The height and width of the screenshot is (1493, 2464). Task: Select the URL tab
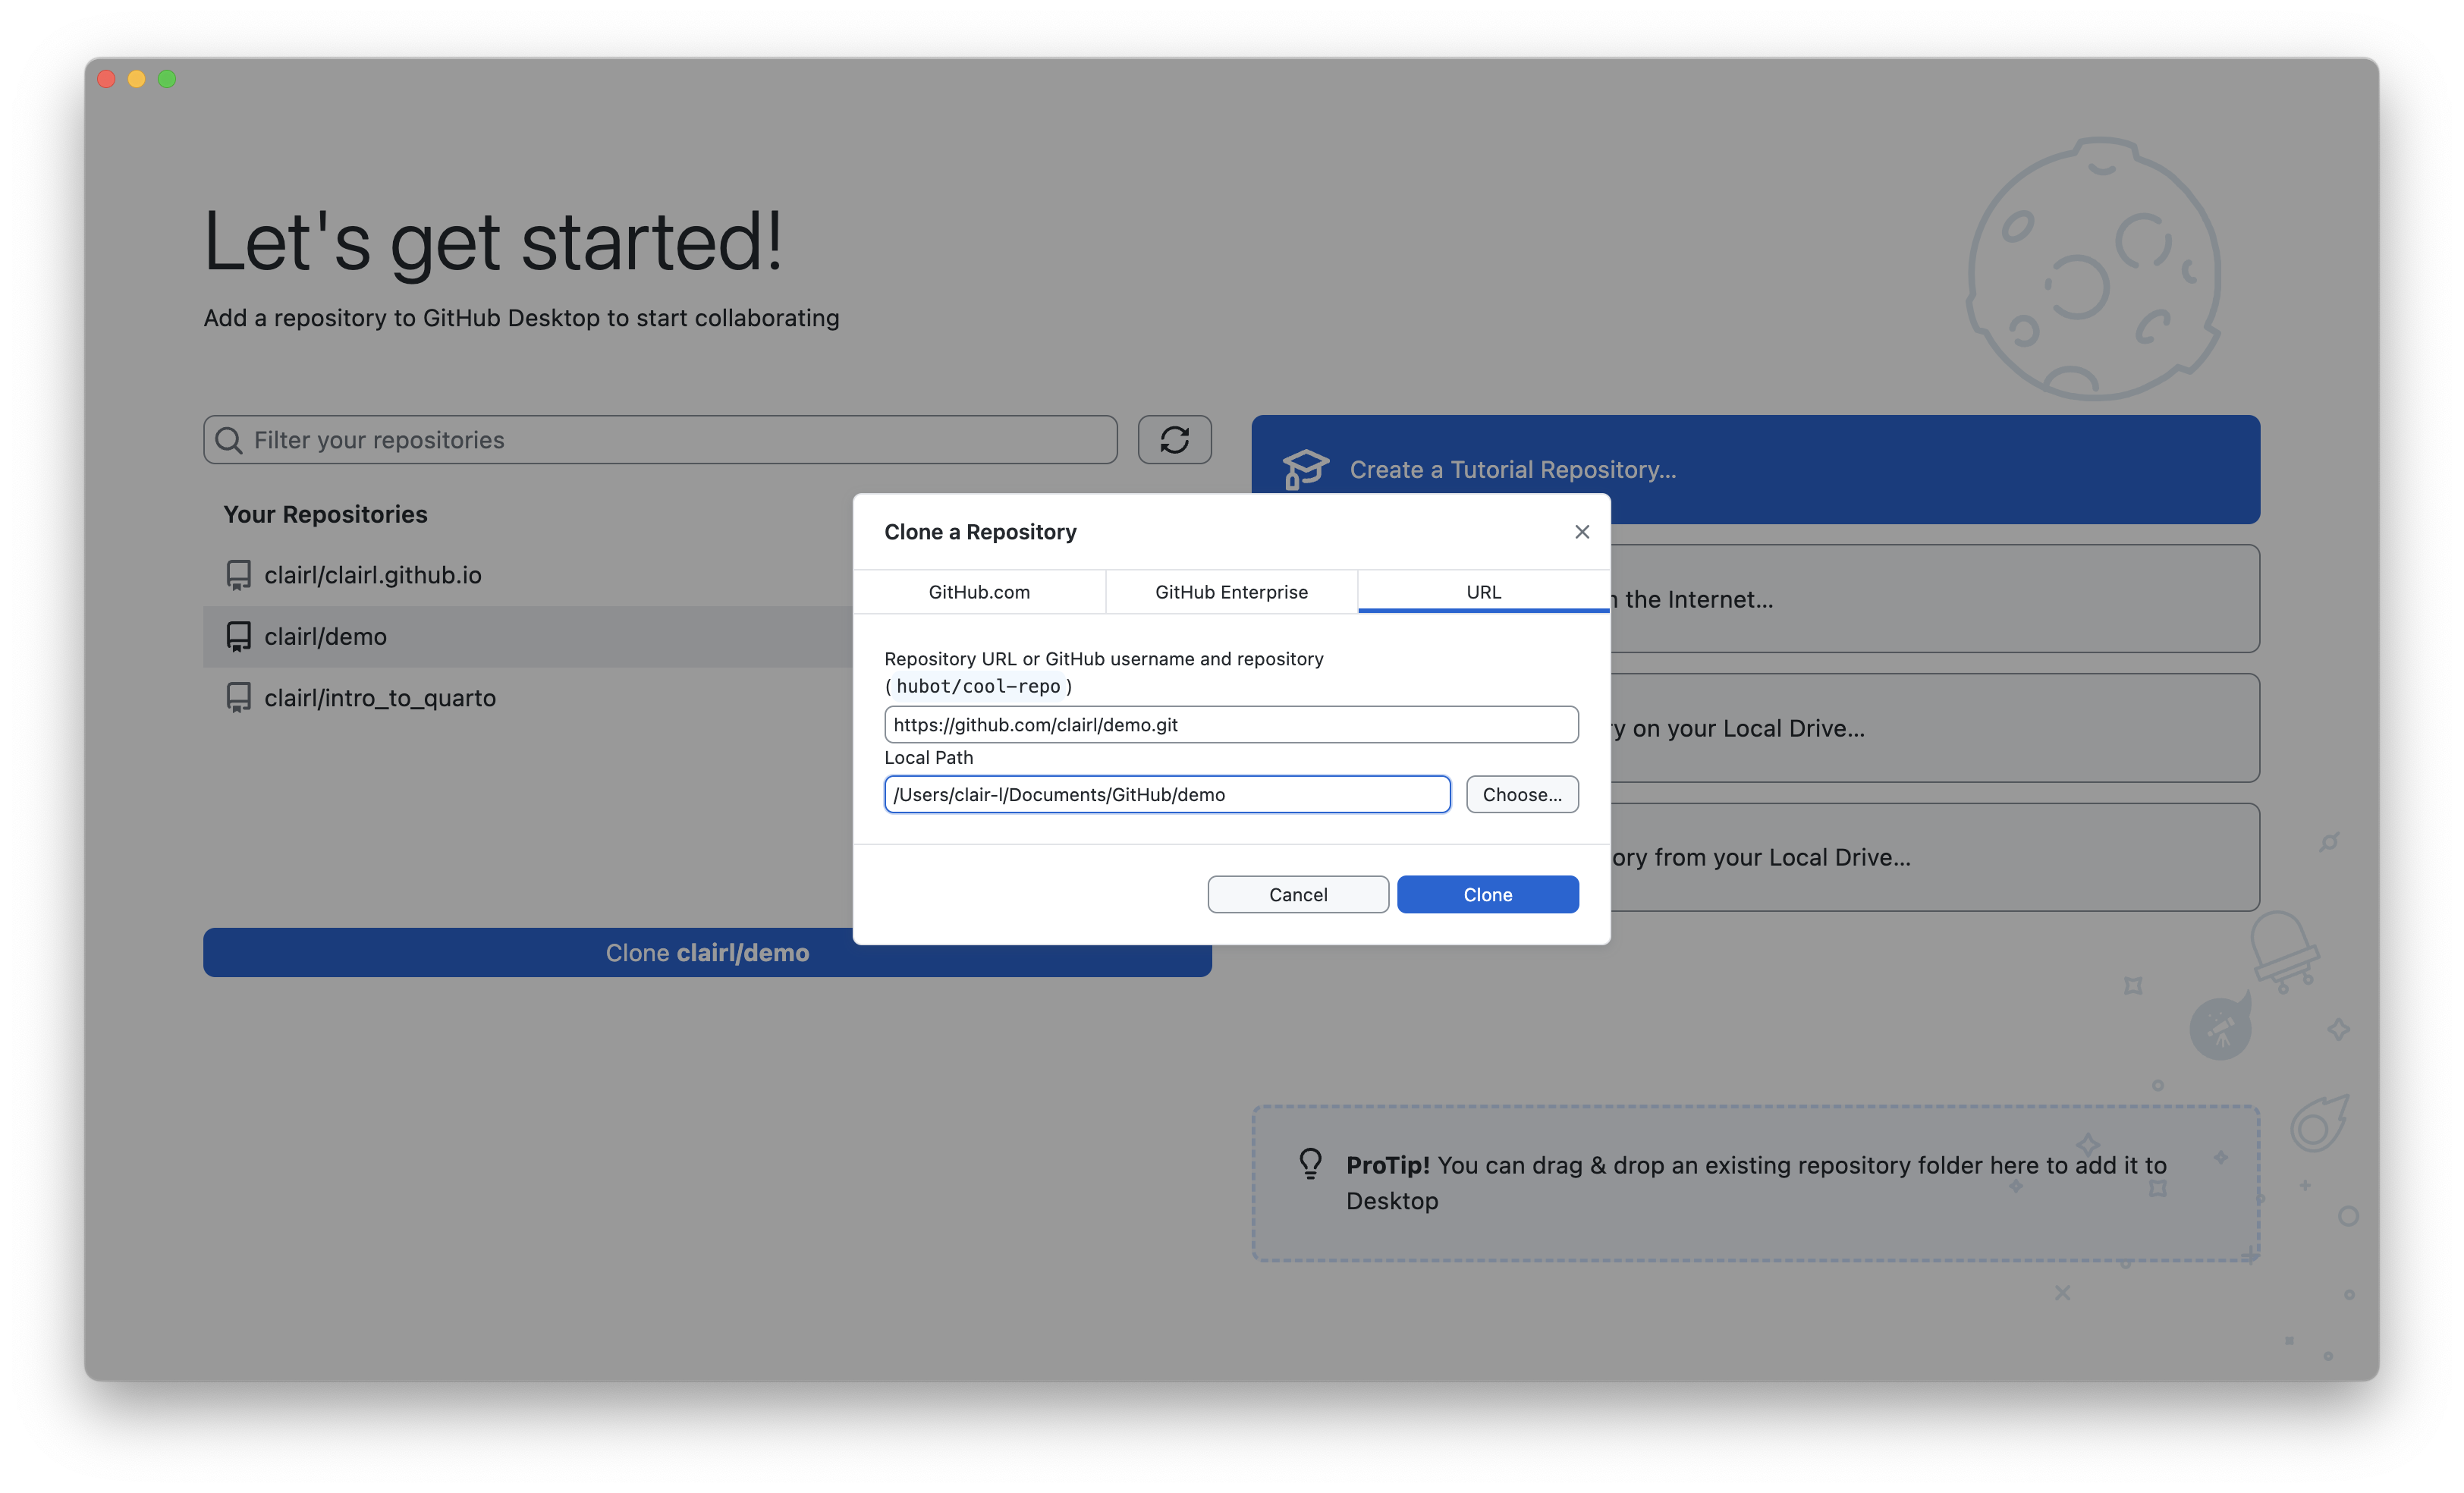pyautogui.click(x=1483, y=592)
